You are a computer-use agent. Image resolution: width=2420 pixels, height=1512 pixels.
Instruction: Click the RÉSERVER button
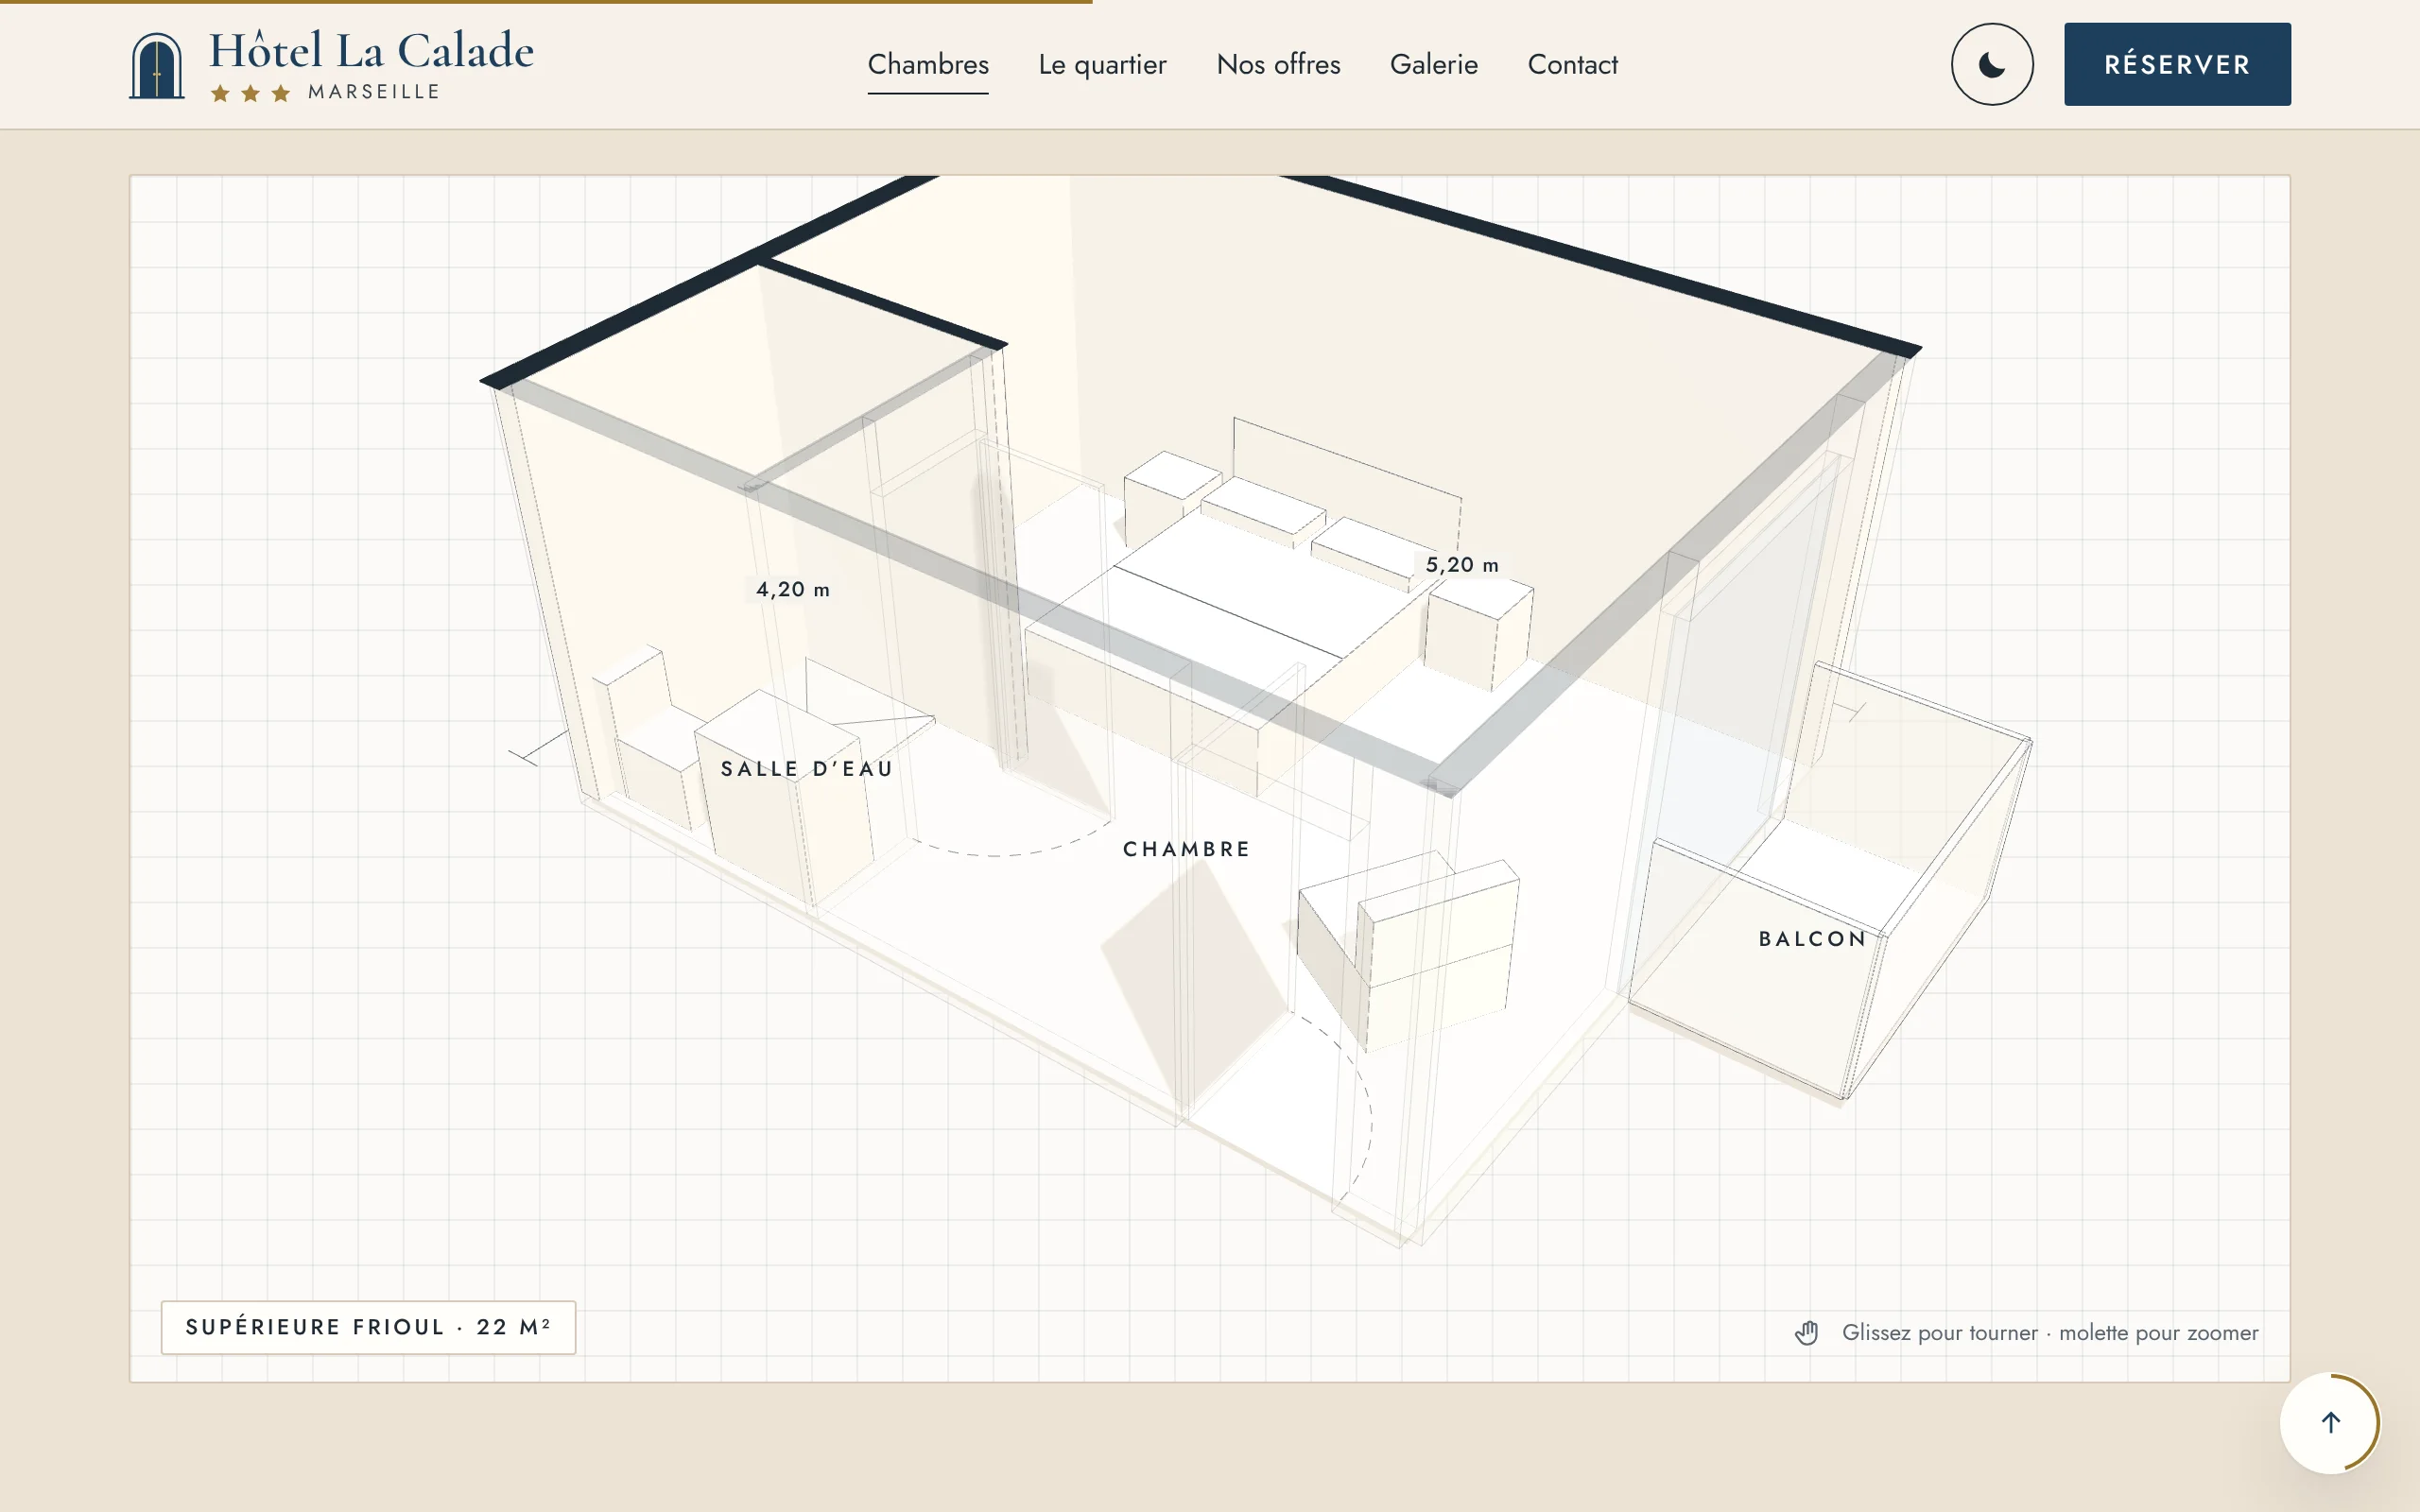[2177, 64]
